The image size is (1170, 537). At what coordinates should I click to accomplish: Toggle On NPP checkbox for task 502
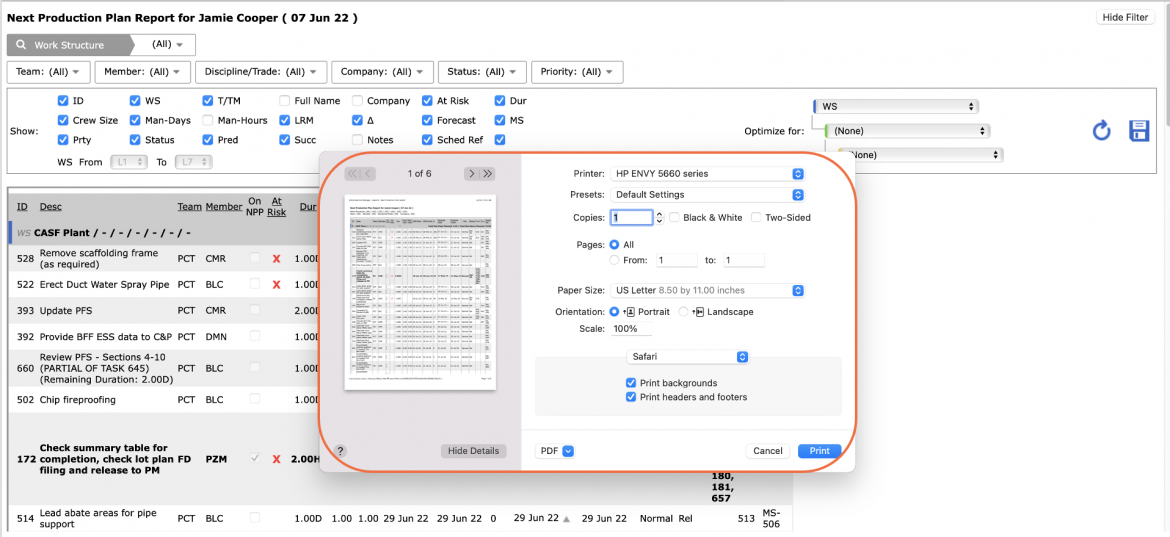[255, 400]
